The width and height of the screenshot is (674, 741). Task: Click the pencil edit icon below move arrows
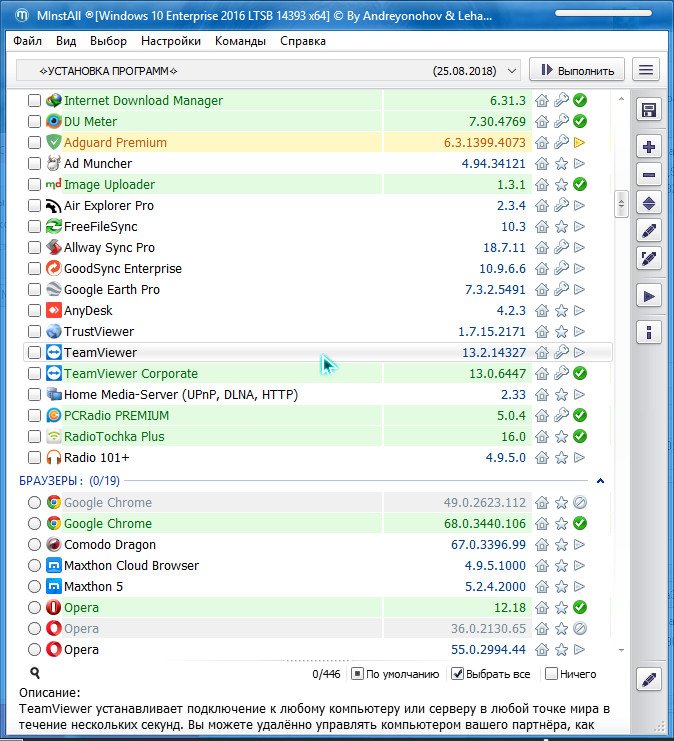click(x=648, y=231)
